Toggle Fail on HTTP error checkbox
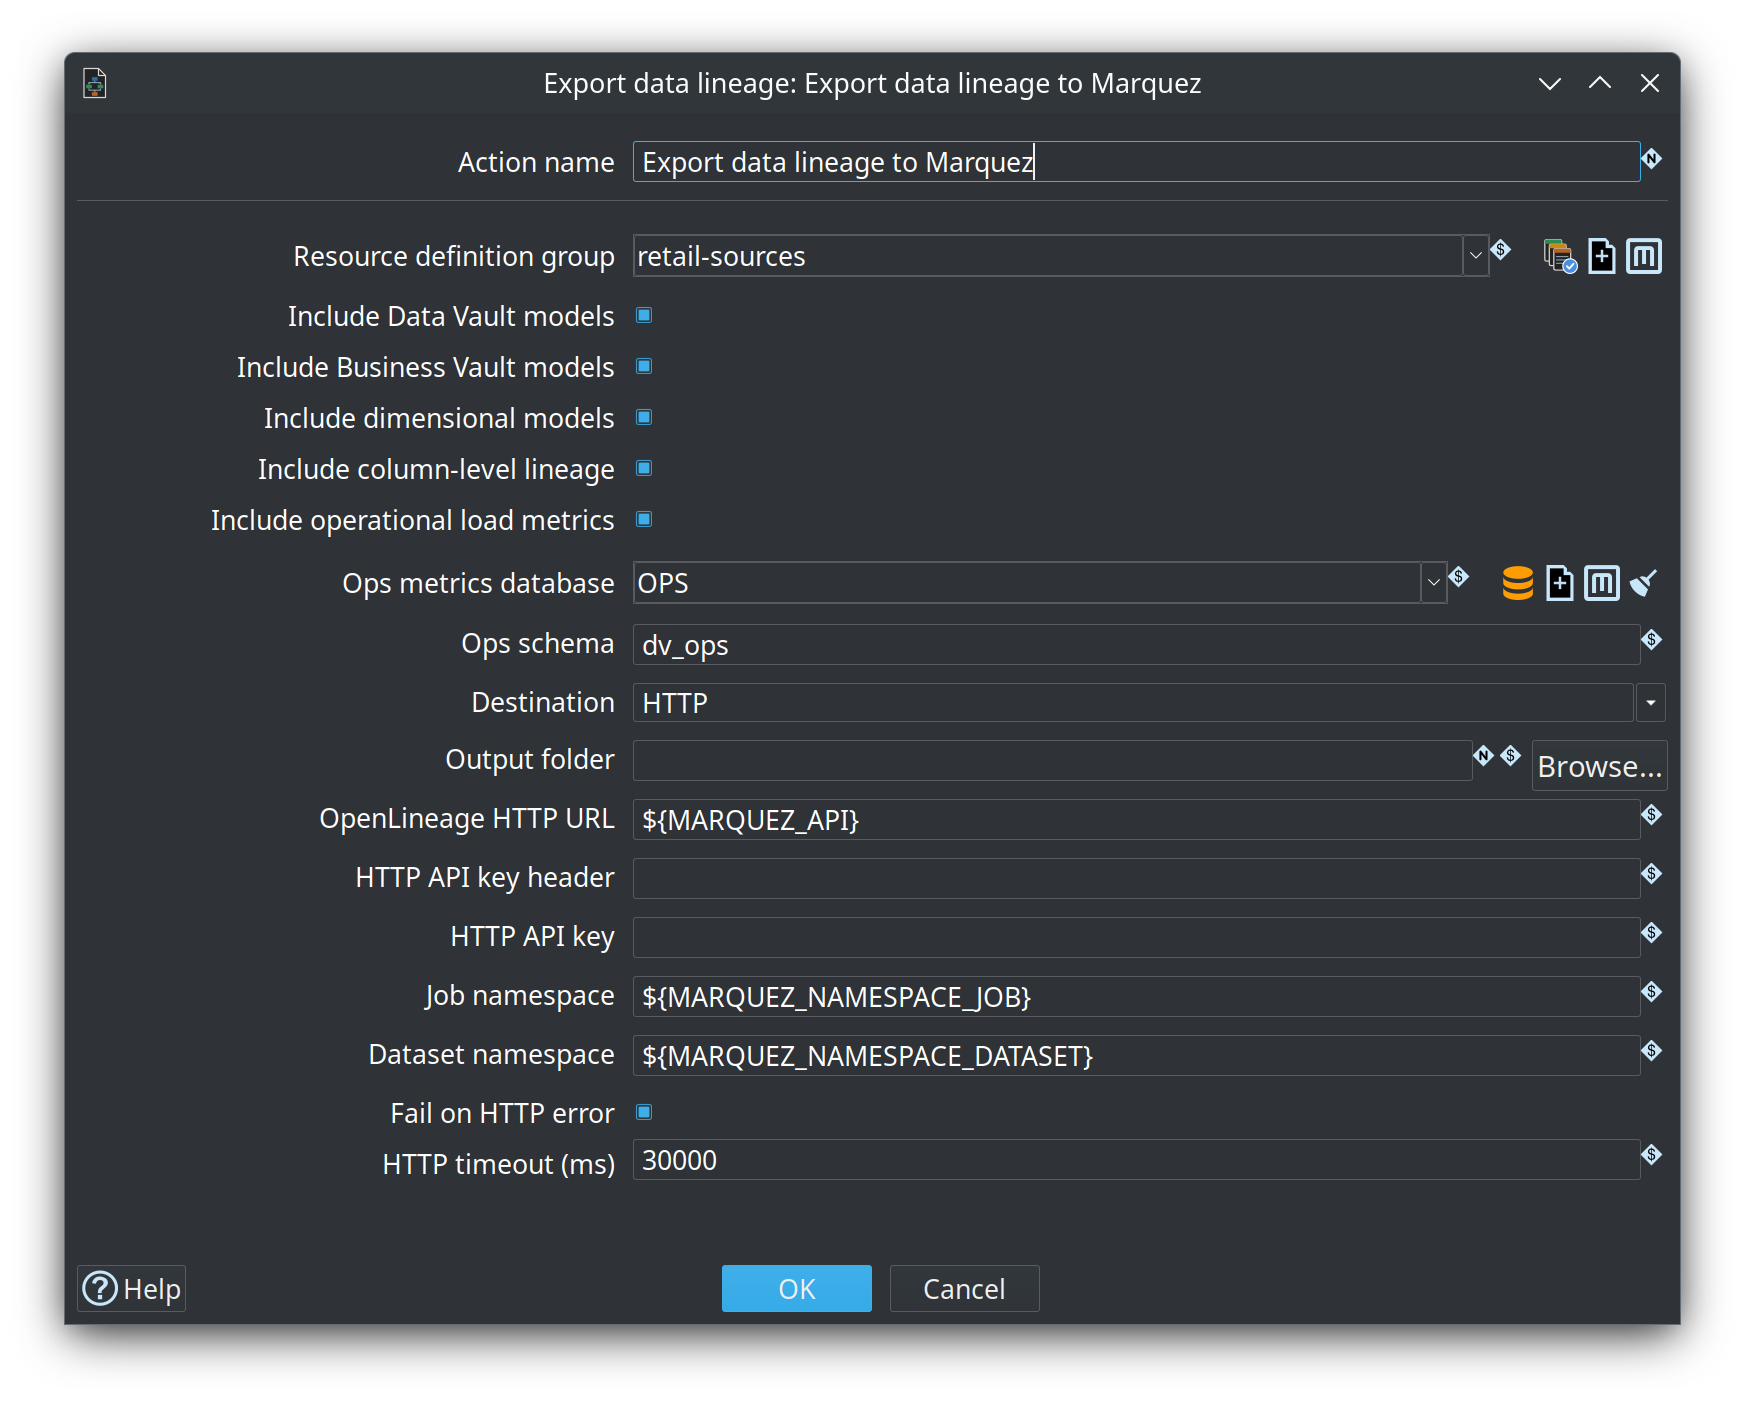The width and height of the screenshot is (1745, 1401). [644, 1113]
